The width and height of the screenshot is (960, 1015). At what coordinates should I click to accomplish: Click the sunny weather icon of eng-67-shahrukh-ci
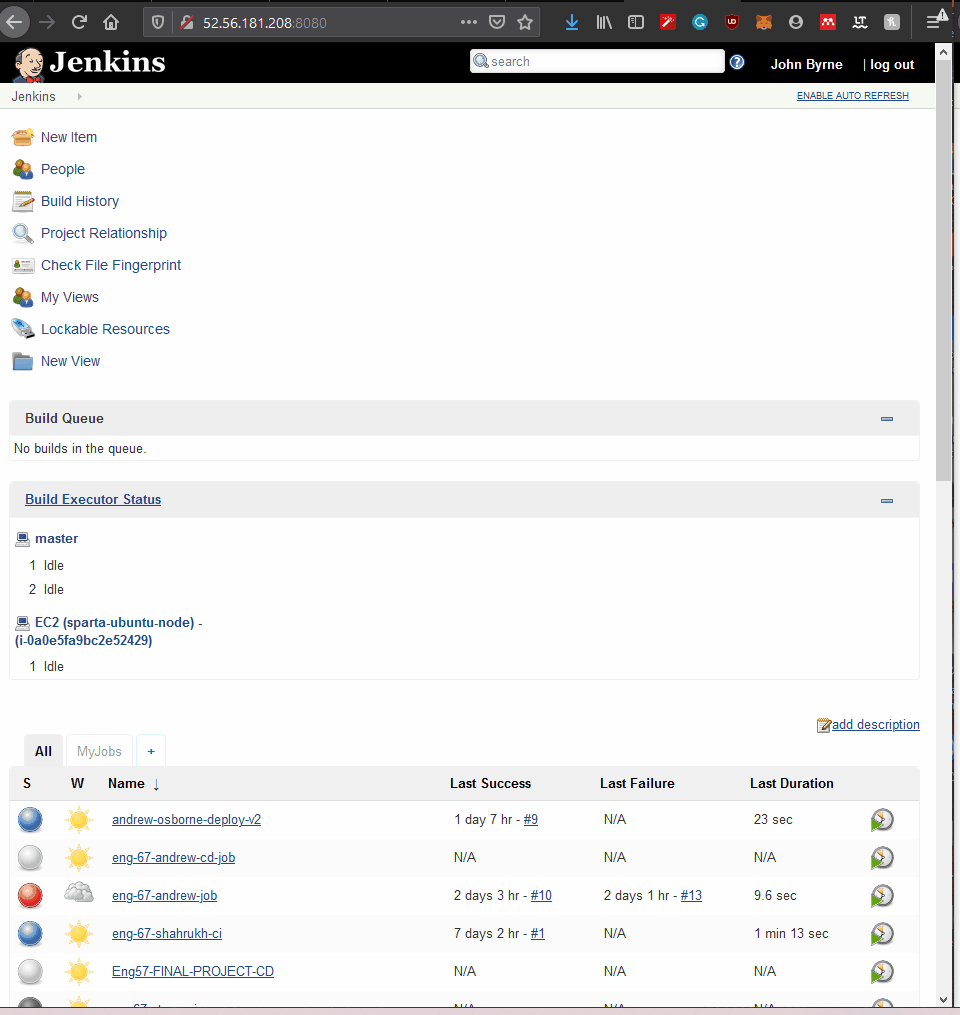pos(78,933)
